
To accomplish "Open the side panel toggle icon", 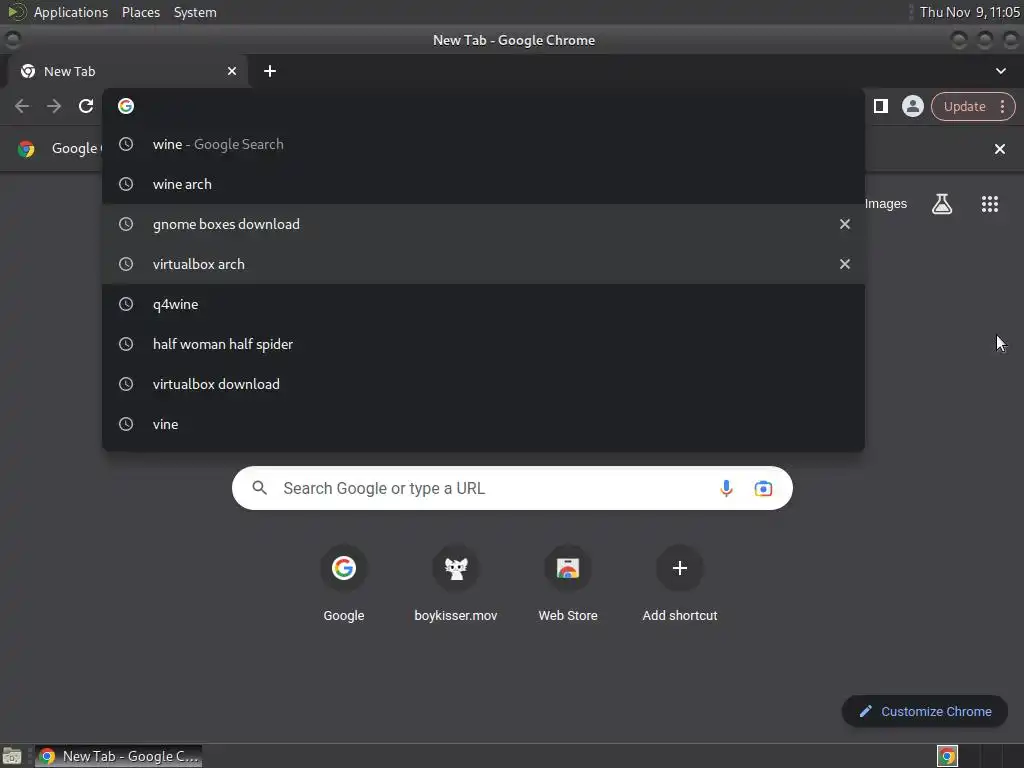I will [x=880, y=106].
